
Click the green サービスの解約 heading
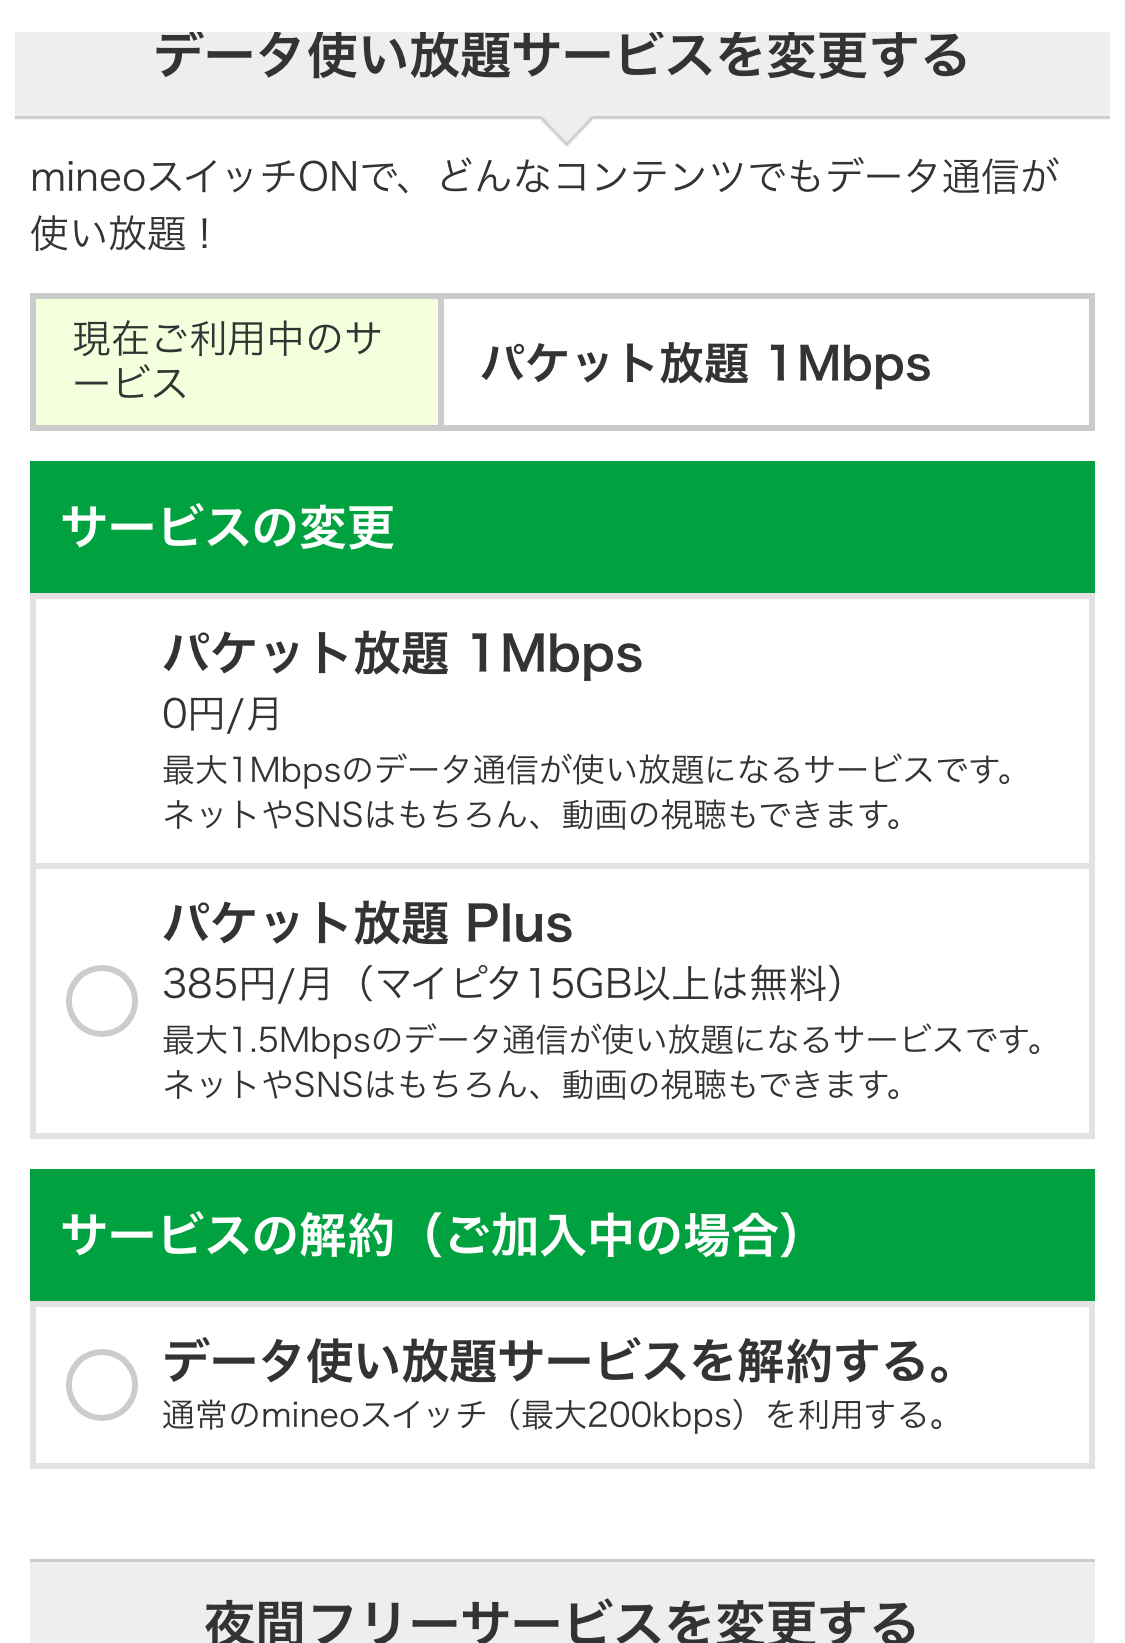[430, 1235]
